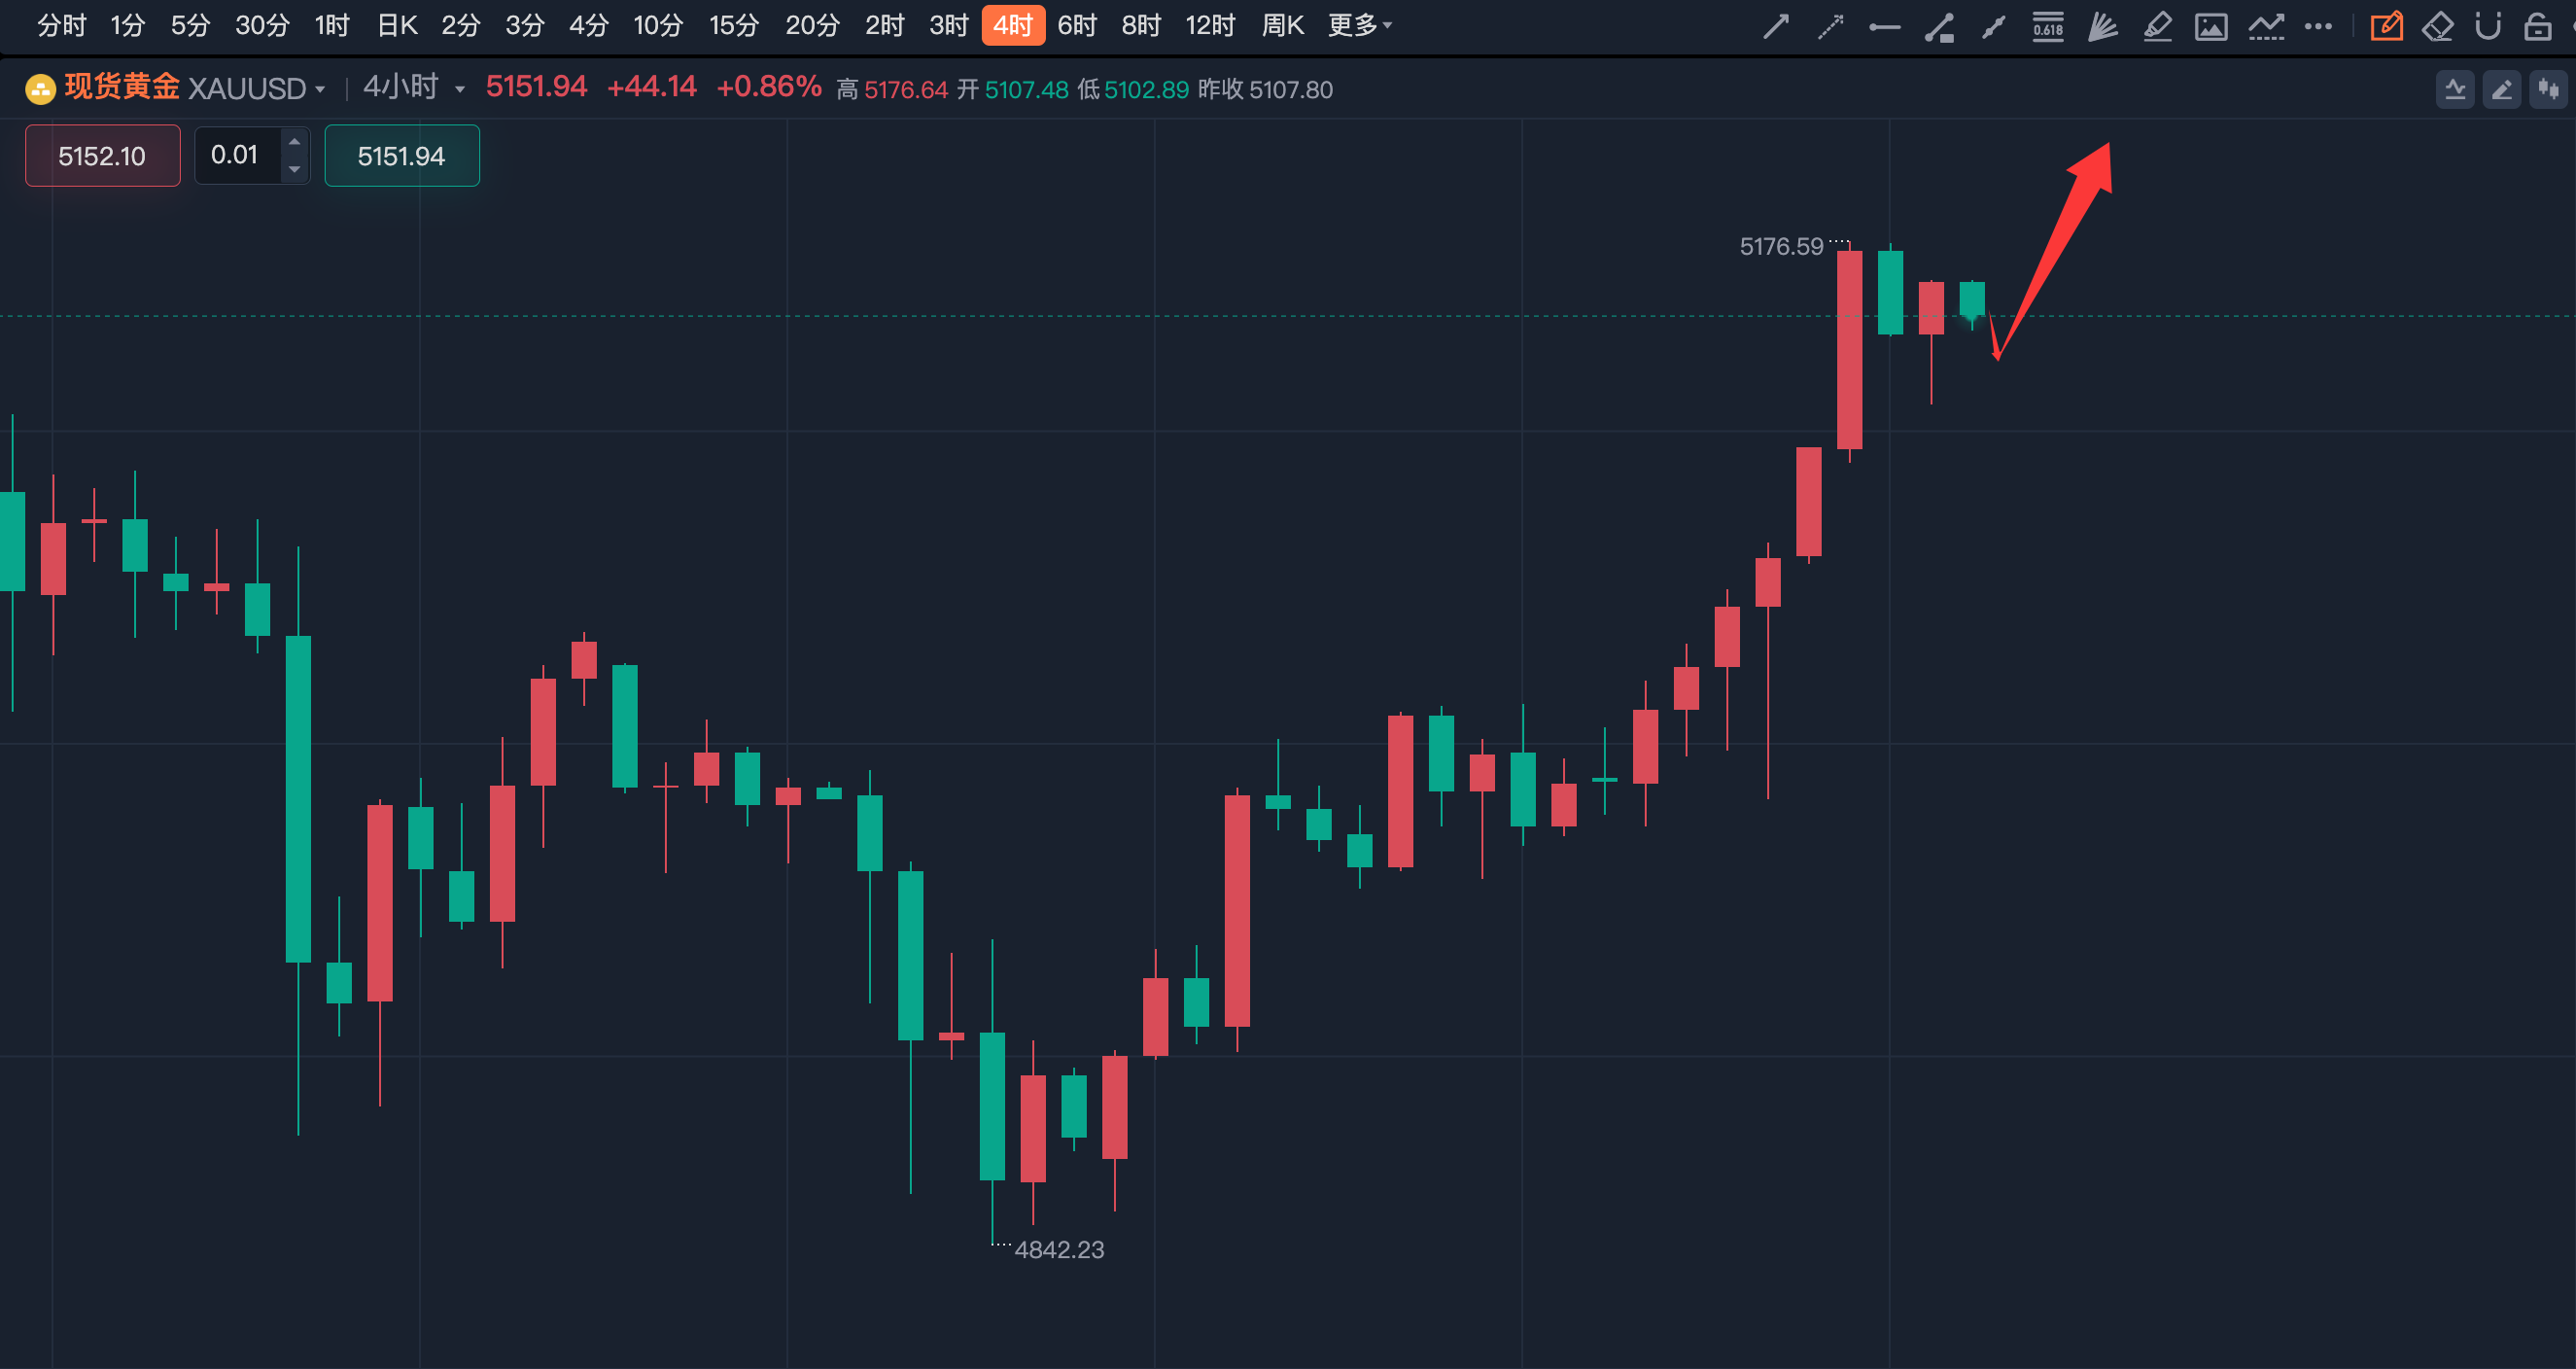Click the green 5151.94 buy price button

401,156
